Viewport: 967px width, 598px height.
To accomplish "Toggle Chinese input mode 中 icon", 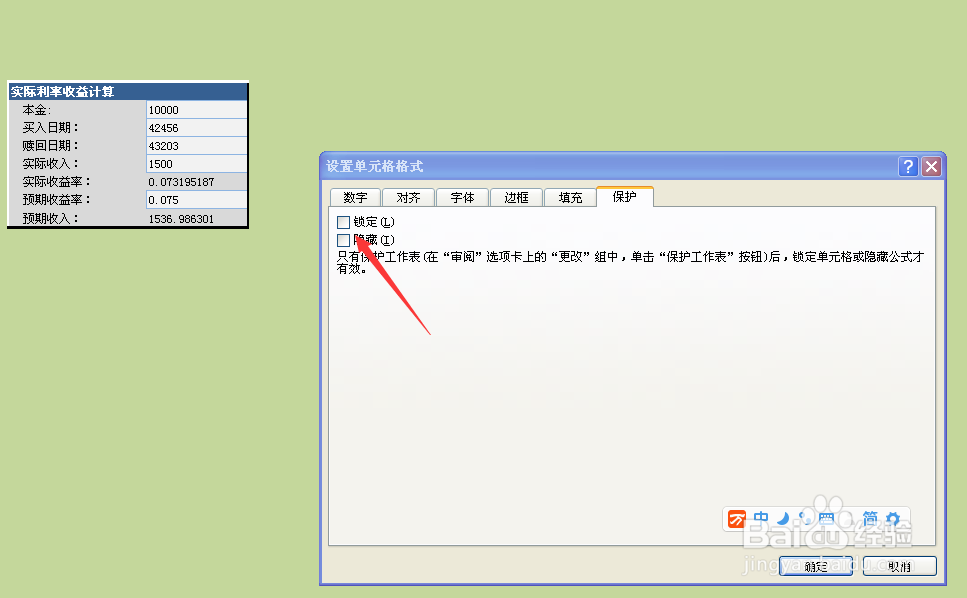I will pos(761,518).
